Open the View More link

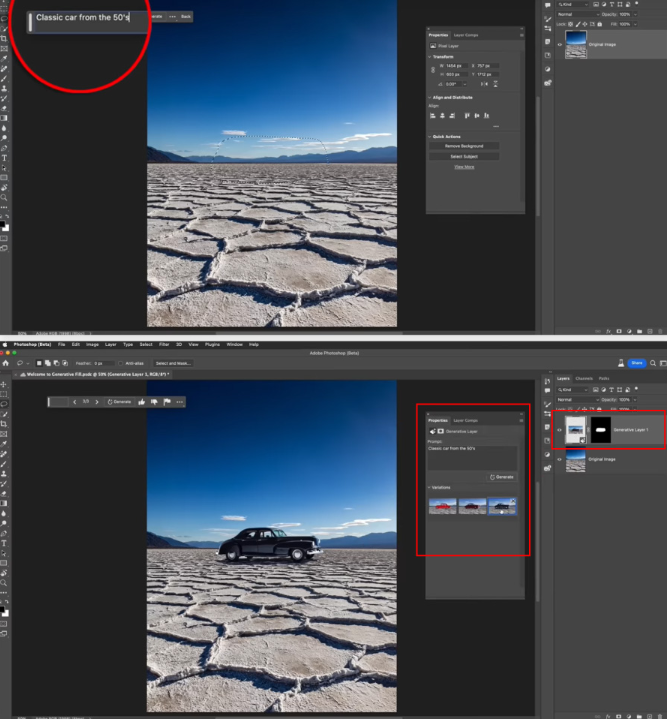point(464,167)
